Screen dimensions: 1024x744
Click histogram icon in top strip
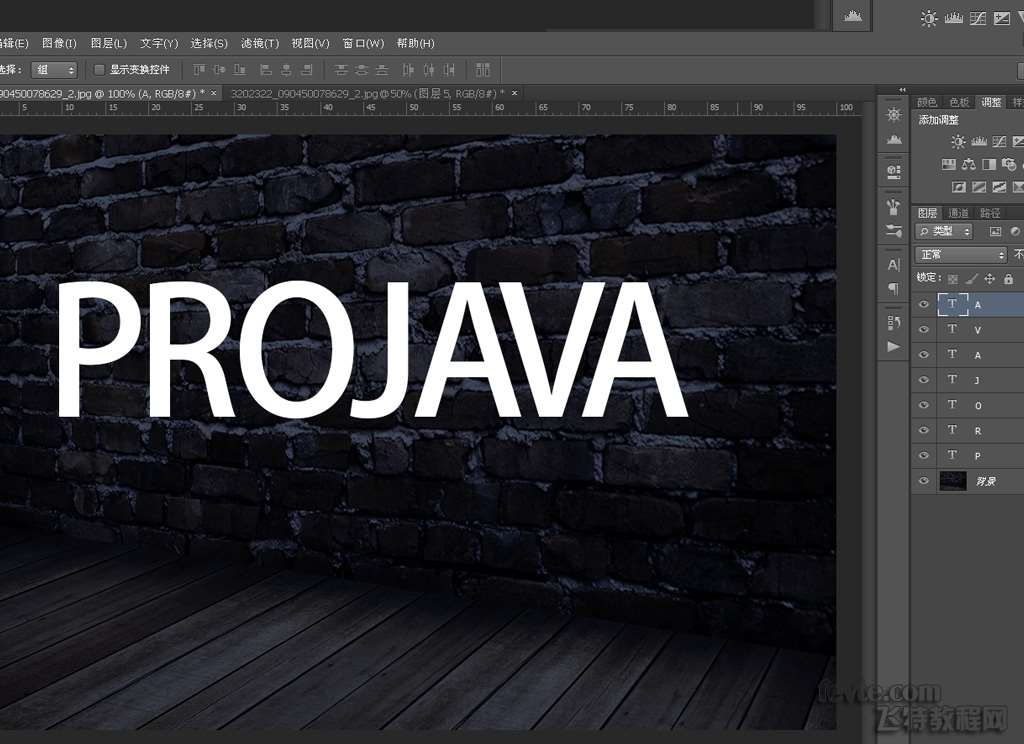(x=852, y=16)
